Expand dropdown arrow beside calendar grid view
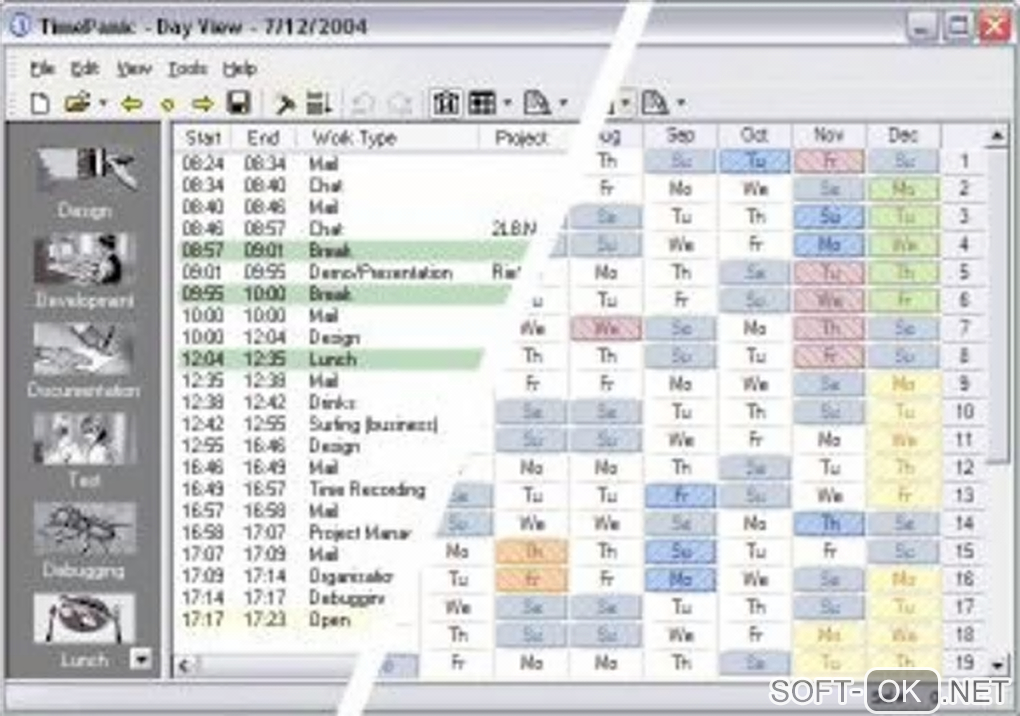Image resolution: width=1020 pixels, height=716 pixels. 507,103
